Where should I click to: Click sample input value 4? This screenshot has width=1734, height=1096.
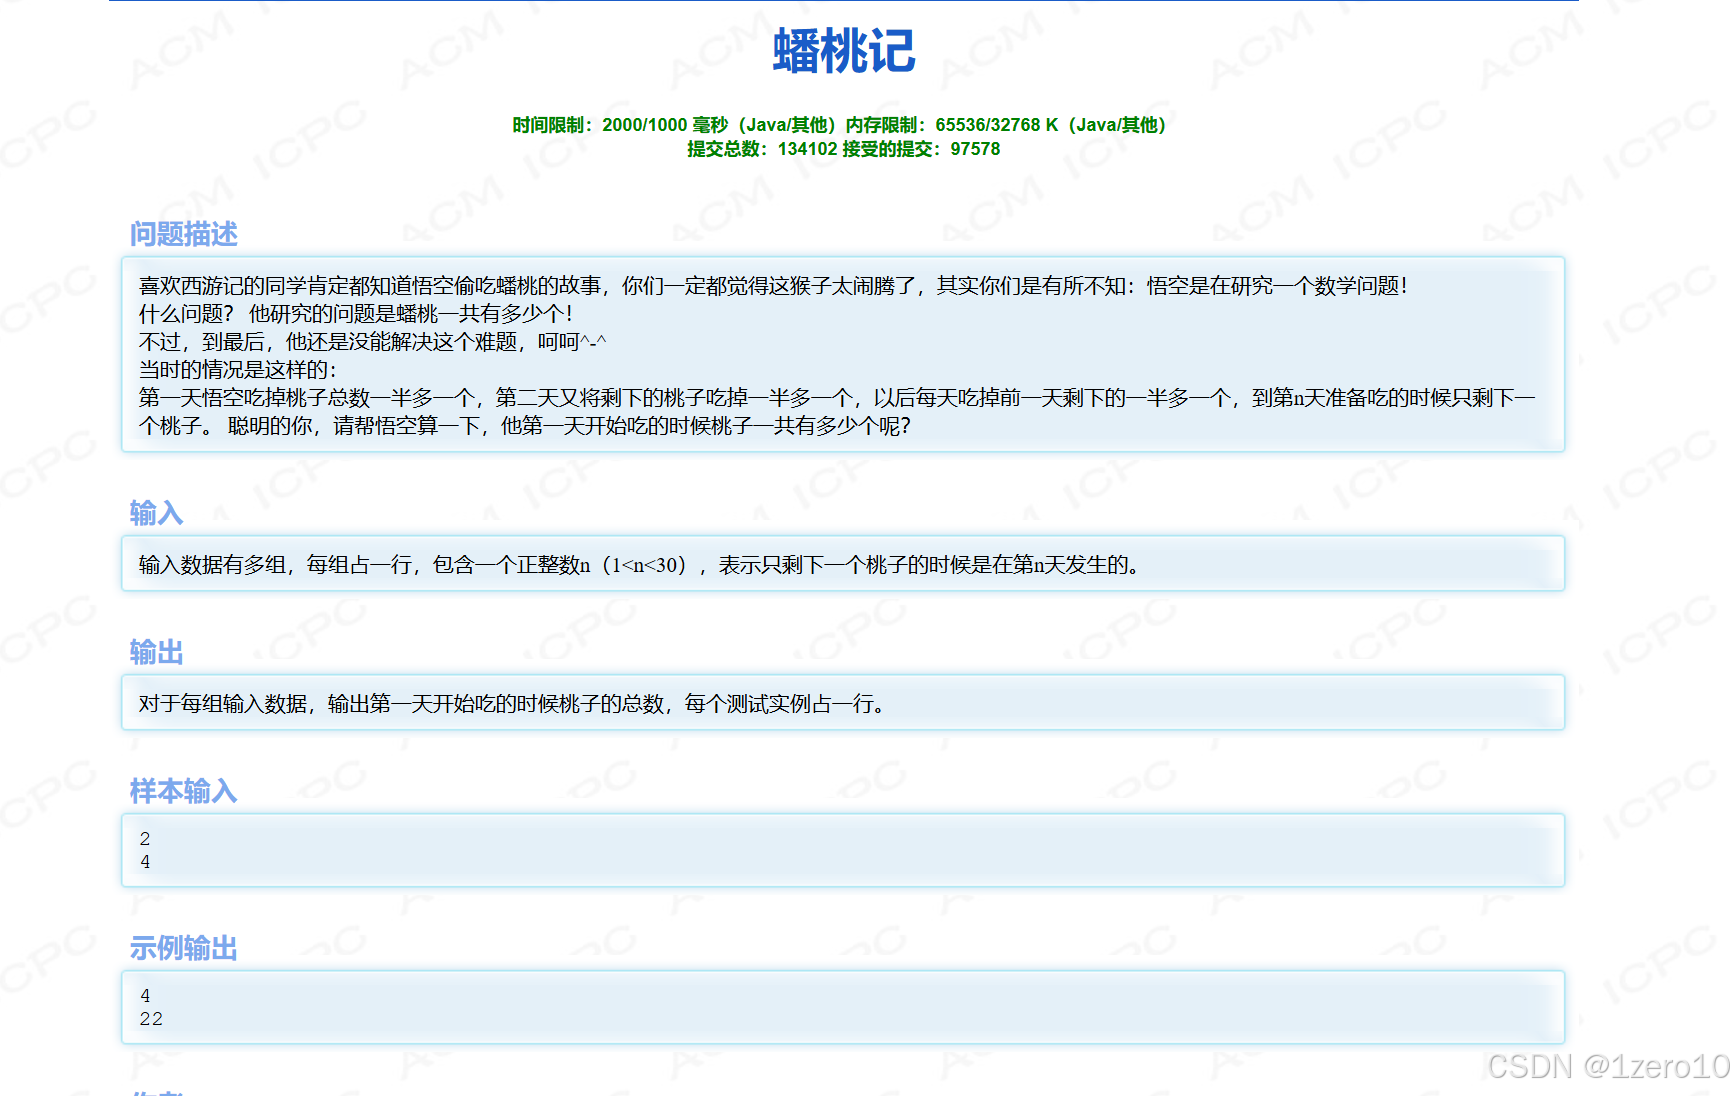[145, 862]
